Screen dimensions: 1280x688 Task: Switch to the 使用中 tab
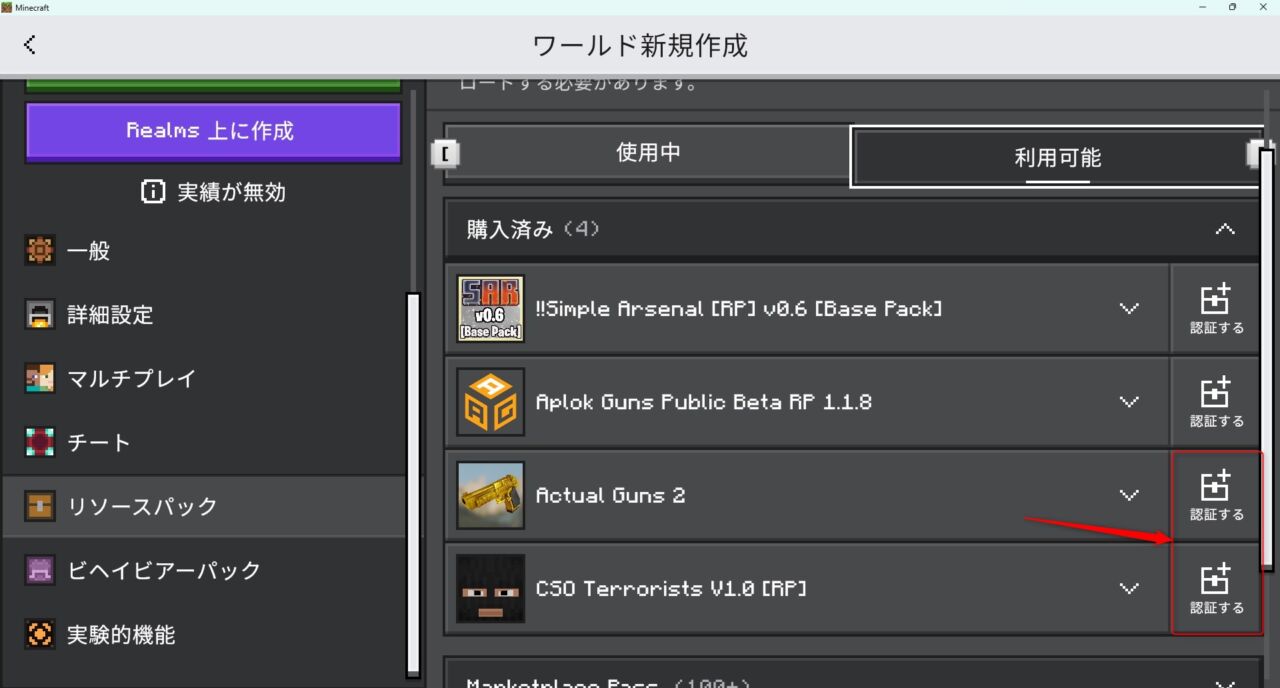pos(648,152)
